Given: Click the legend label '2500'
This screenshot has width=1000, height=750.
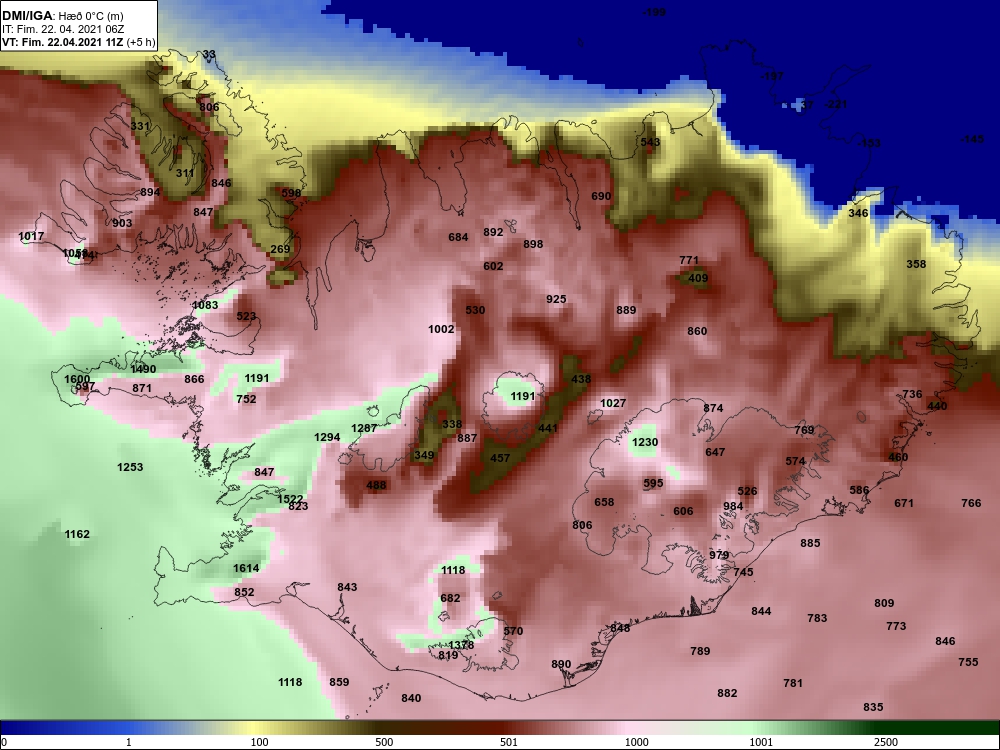Looking at the screenshot, I should click(x=886, y=742).
